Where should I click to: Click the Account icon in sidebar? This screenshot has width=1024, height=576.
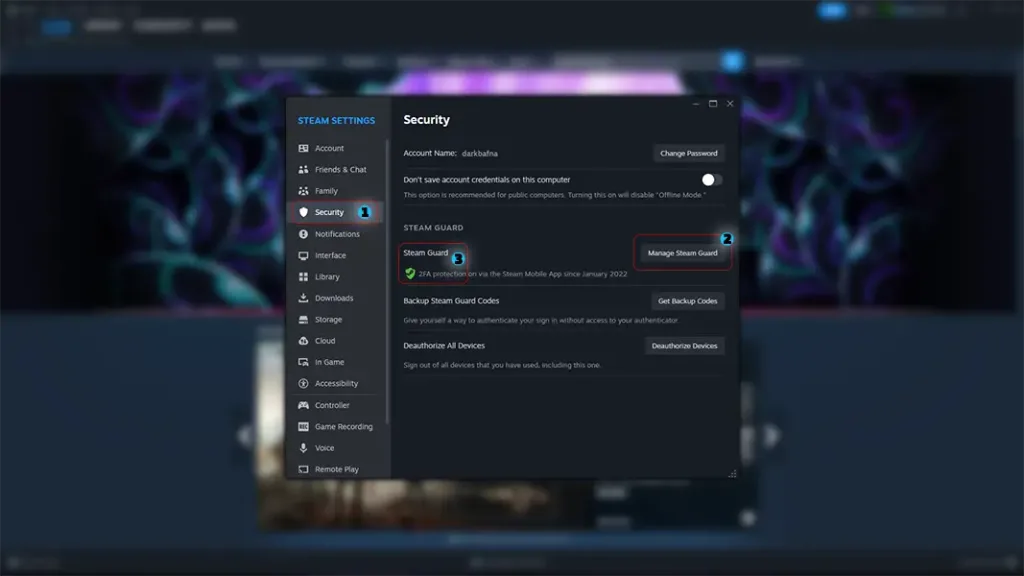[304, 148]
